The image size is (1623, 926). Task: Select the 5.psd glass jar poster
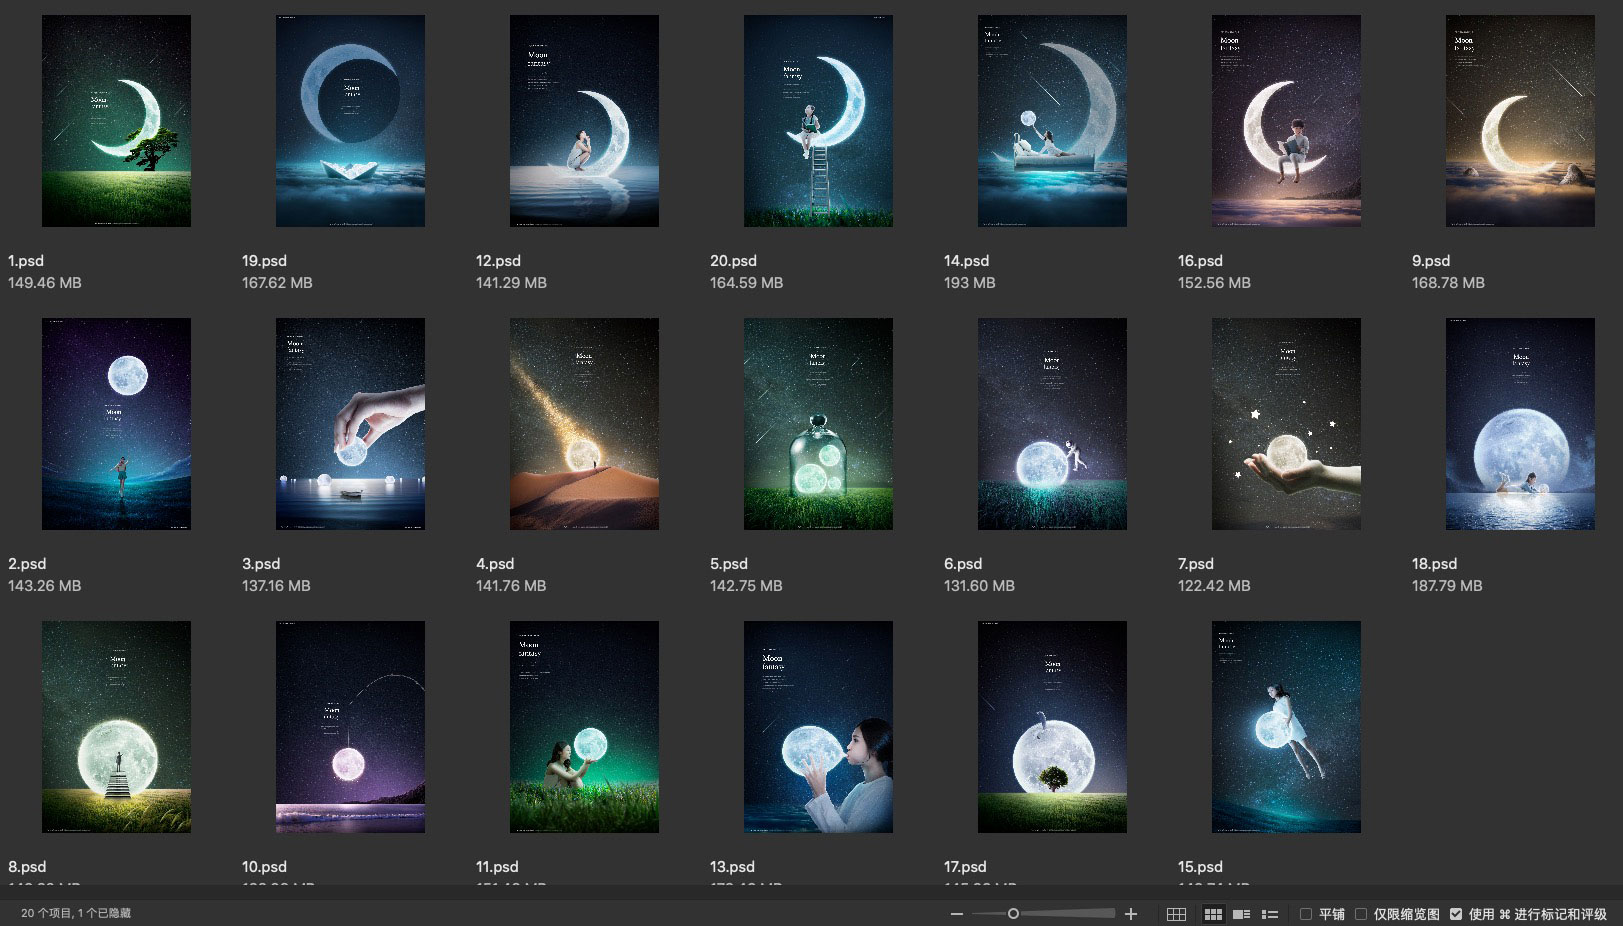tap(818, 424)
